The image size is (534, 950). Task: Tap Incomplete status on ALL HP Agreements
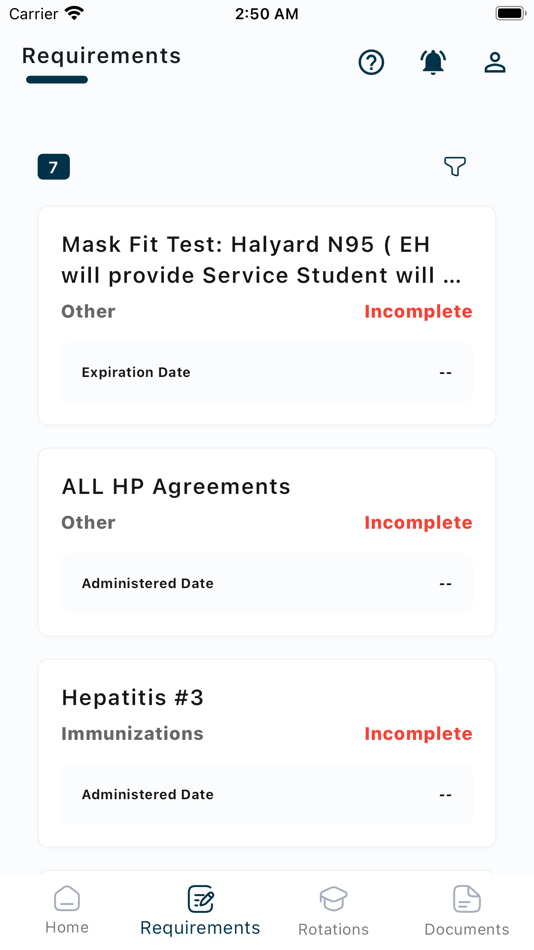418,523
